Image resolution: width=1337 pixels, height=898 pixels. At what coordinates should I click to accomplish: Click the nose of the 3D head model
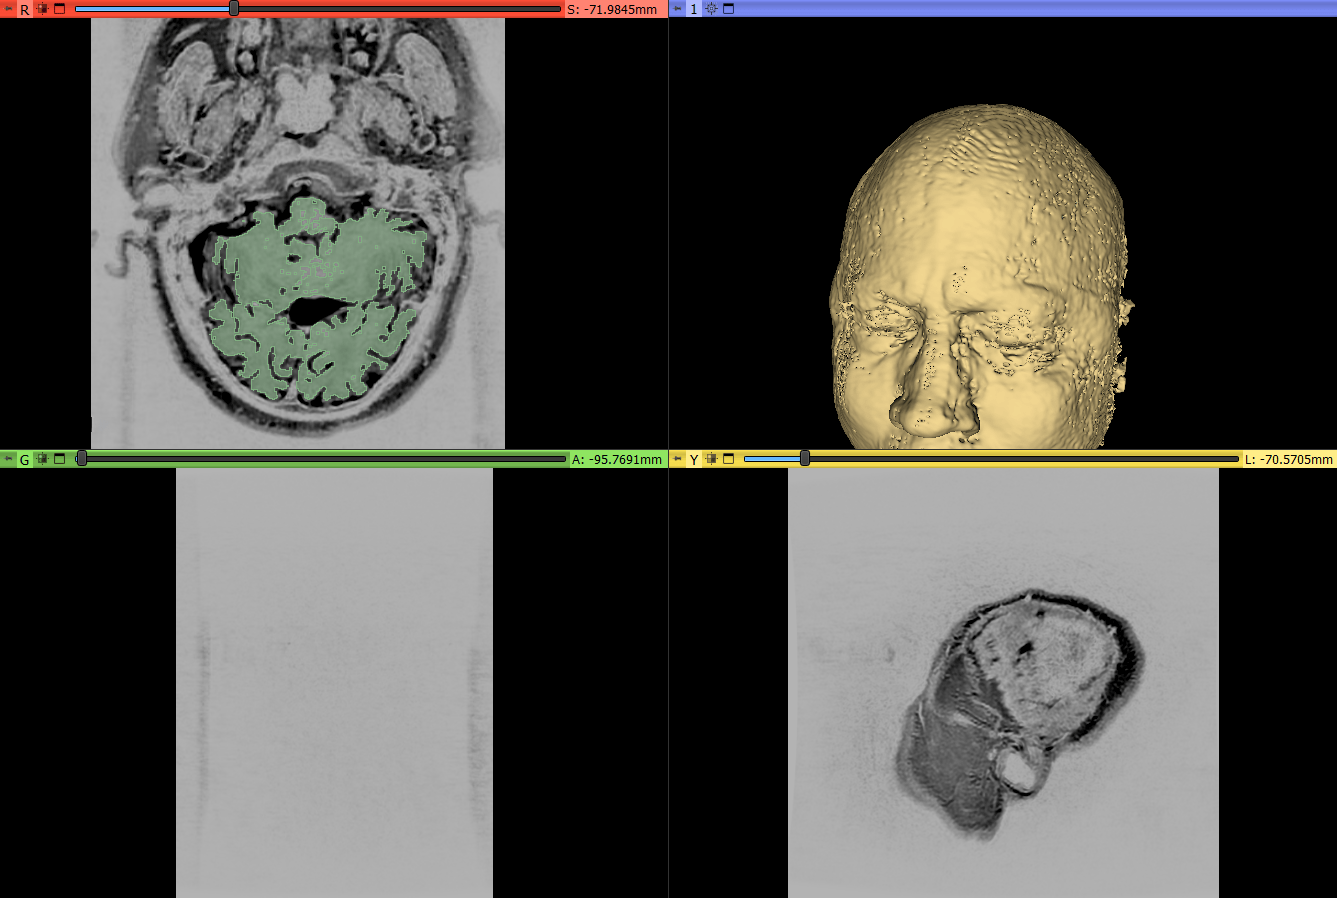928,410
